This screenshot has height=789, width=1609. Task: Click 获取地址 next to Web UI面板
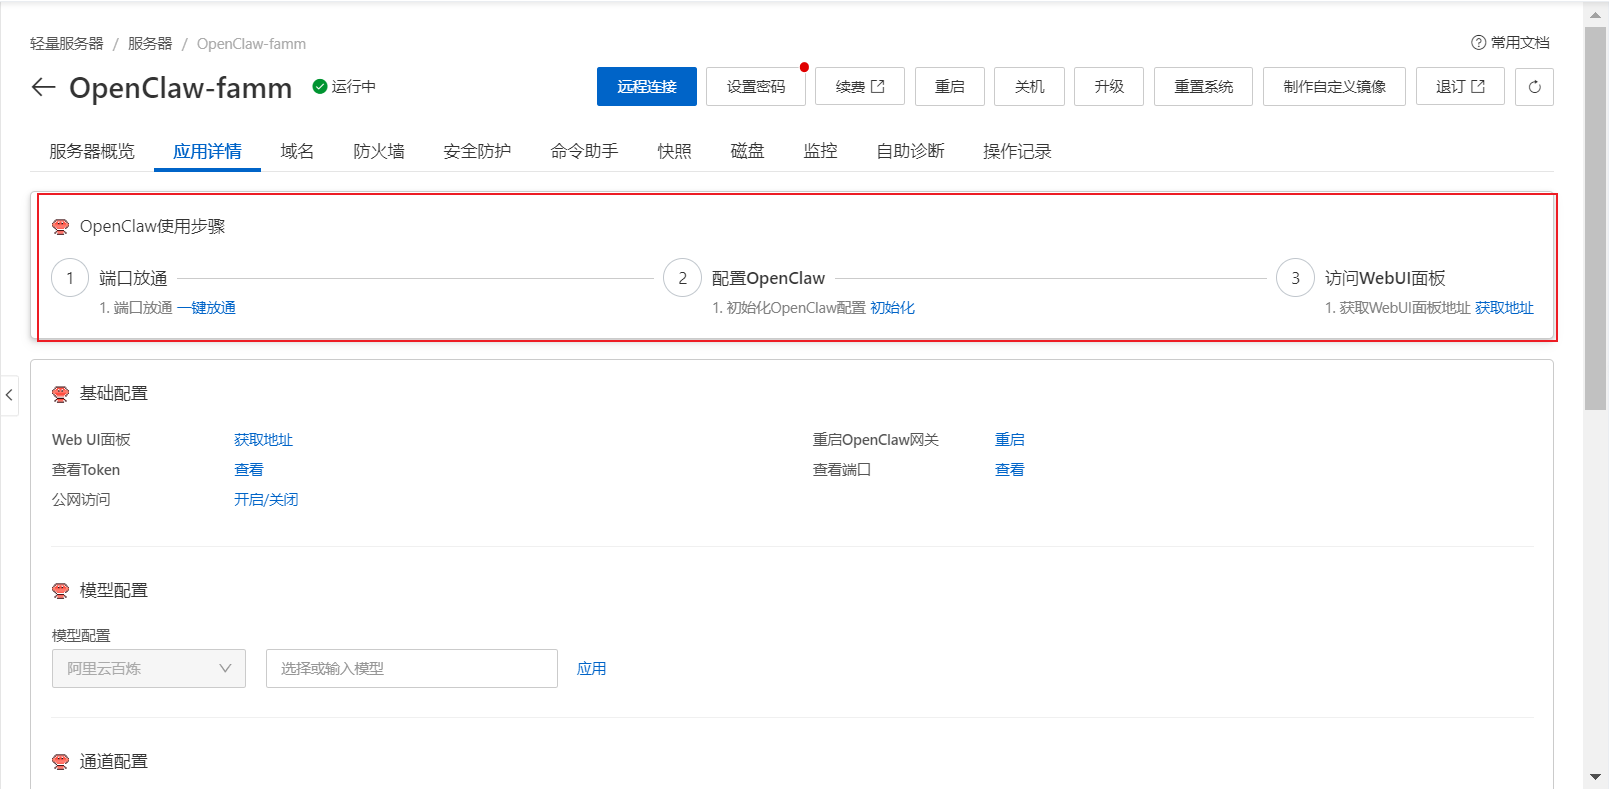(263, 440)
